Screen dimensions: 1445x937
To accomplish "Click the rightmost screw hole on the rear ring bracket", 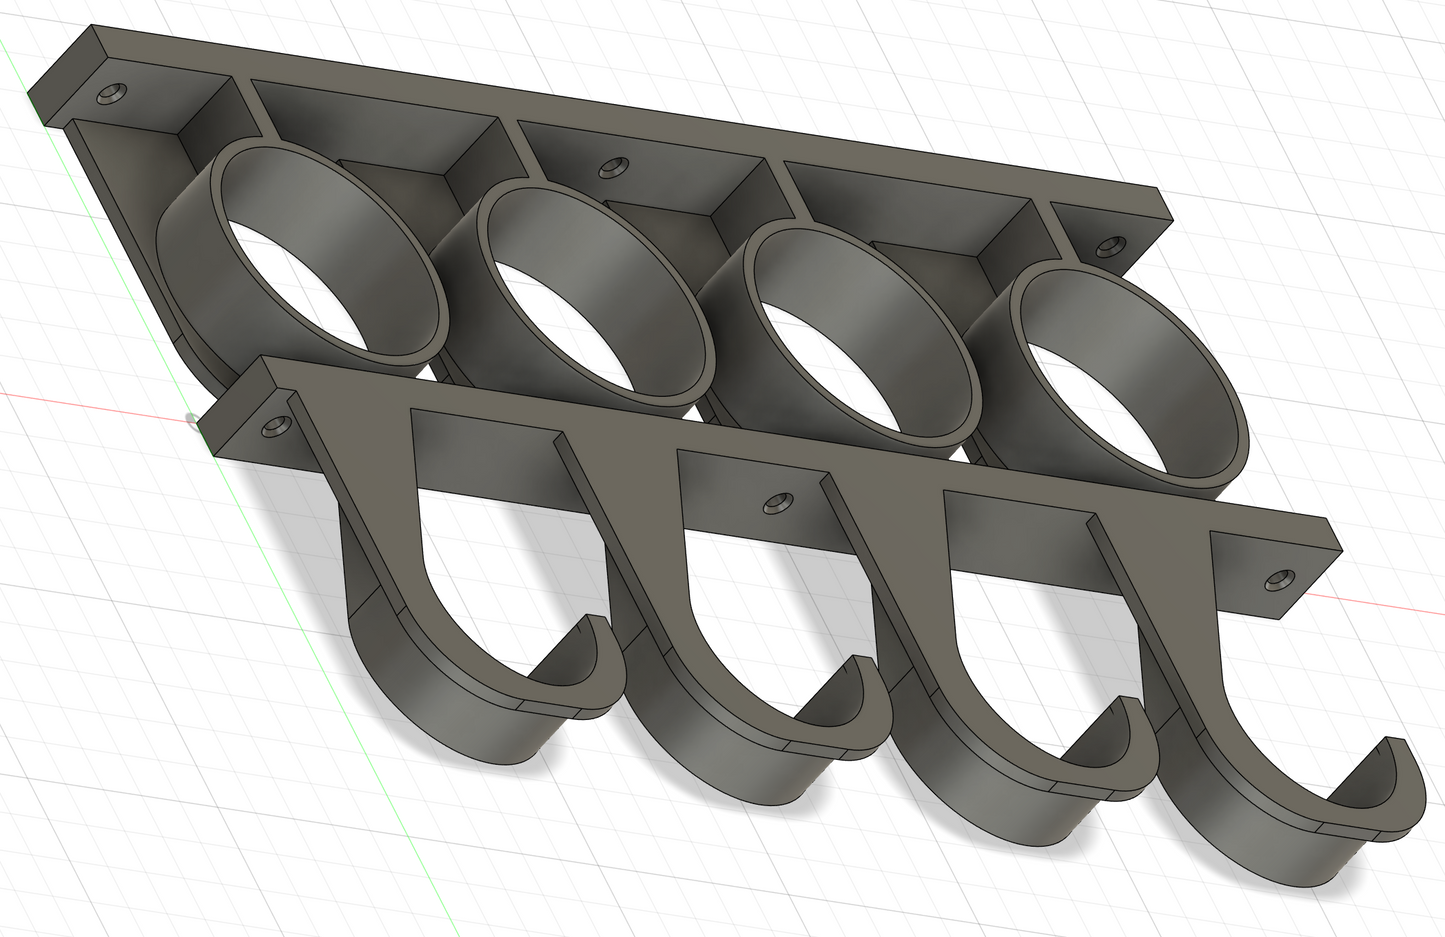I will (x=1108, y=245).
